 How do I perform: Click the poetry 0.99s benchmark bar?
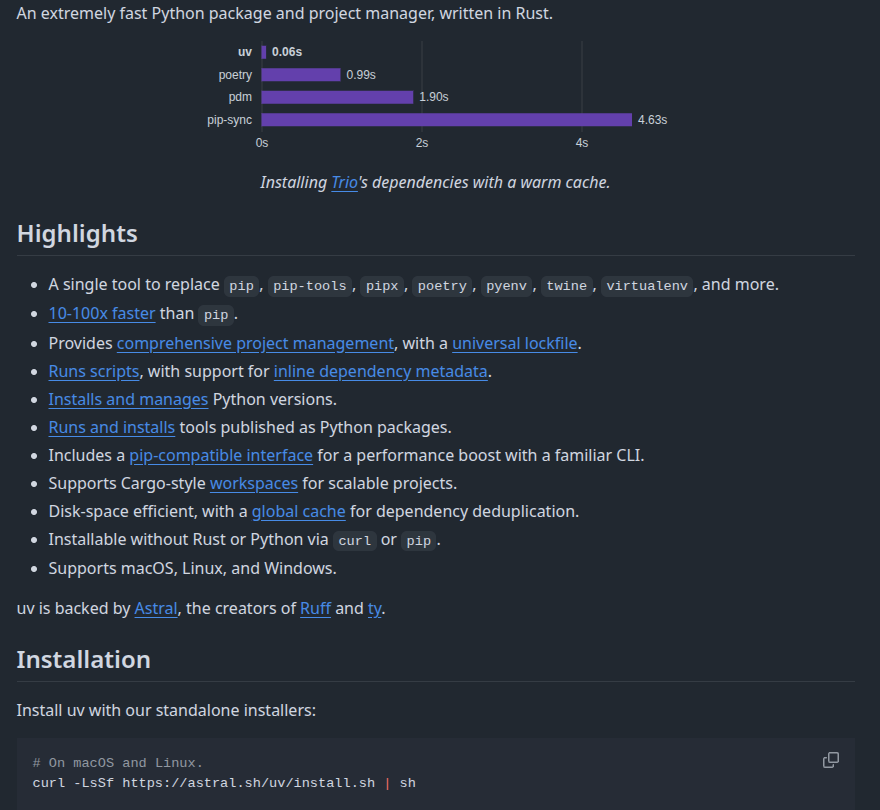pyautogui.click(x=301, y=75)
